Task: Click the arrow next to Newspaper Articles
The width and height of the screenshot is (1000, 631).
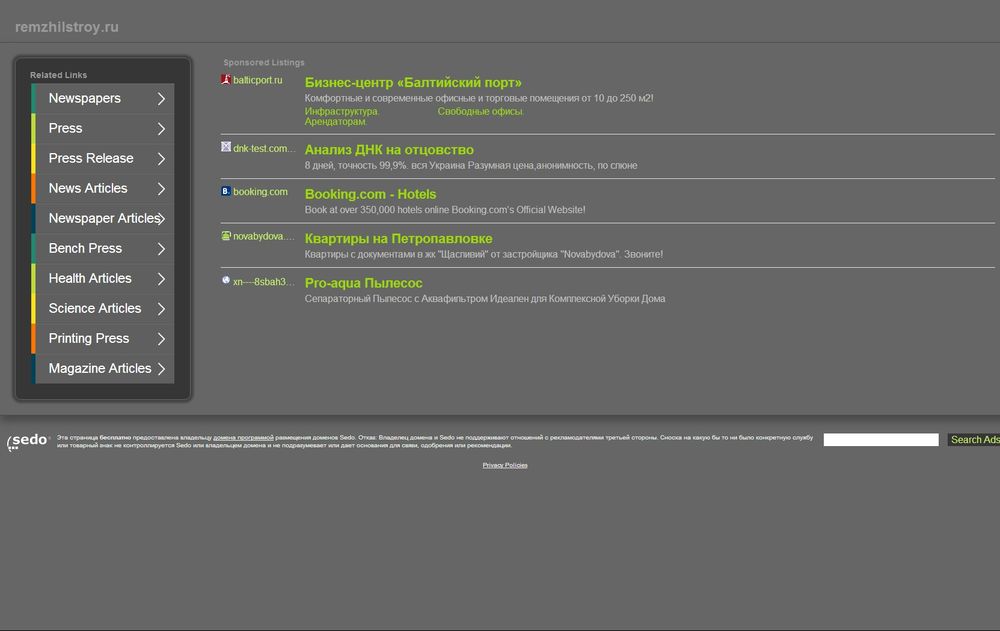Action: point(161,219)
